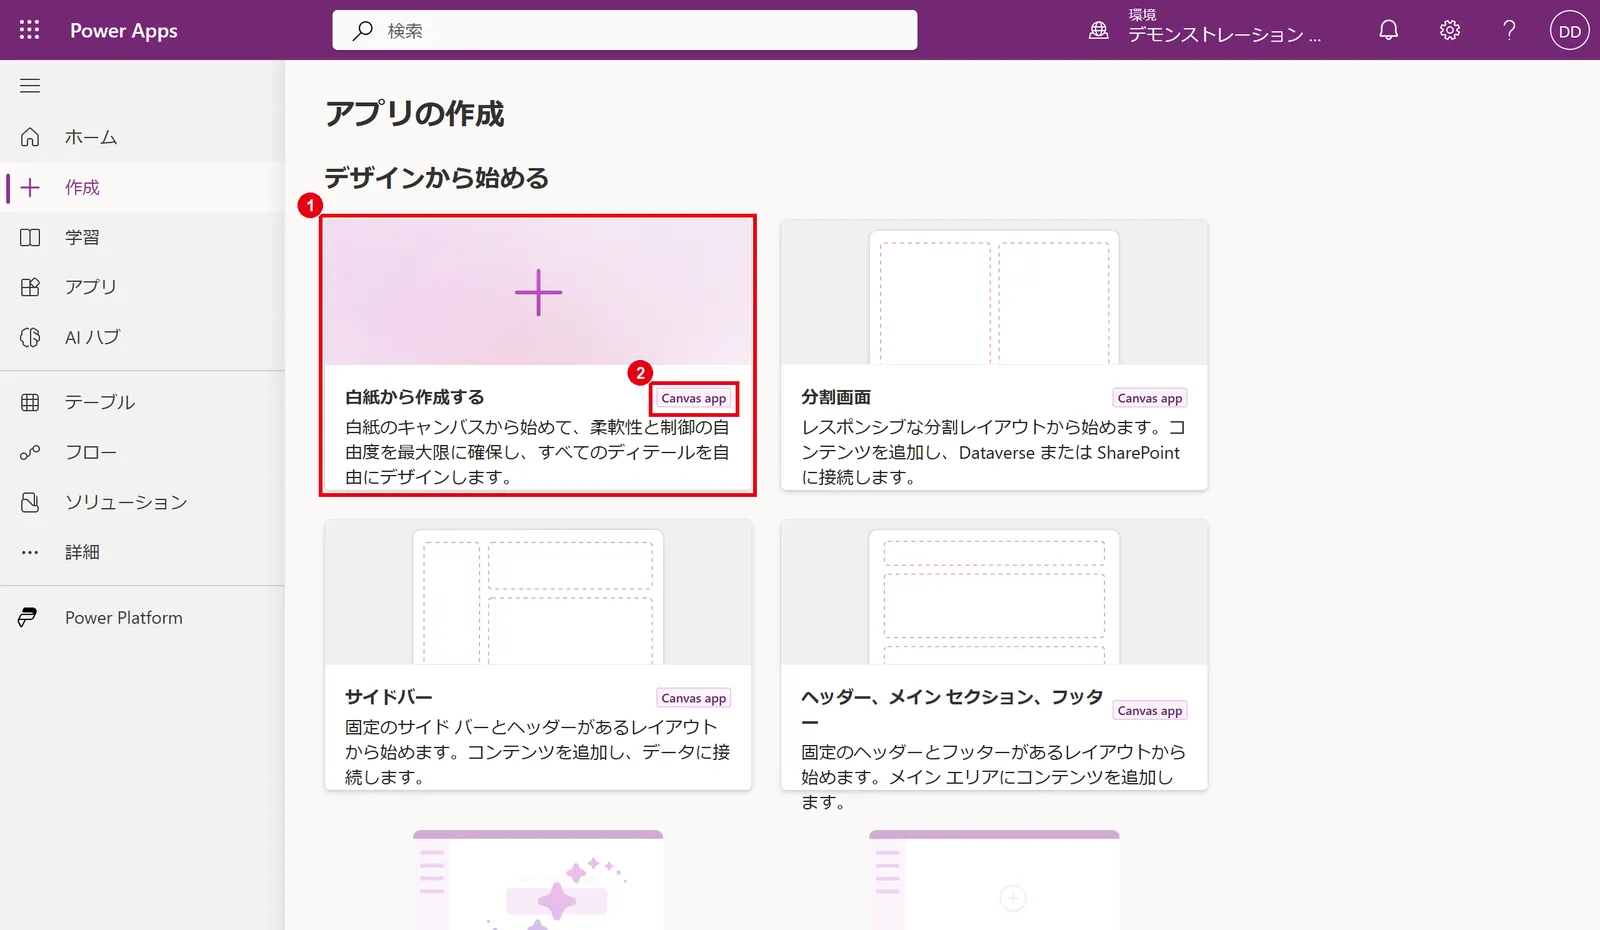Open the デモンストレーション environment picker
1600x930 pixels.
point(1205,28)
